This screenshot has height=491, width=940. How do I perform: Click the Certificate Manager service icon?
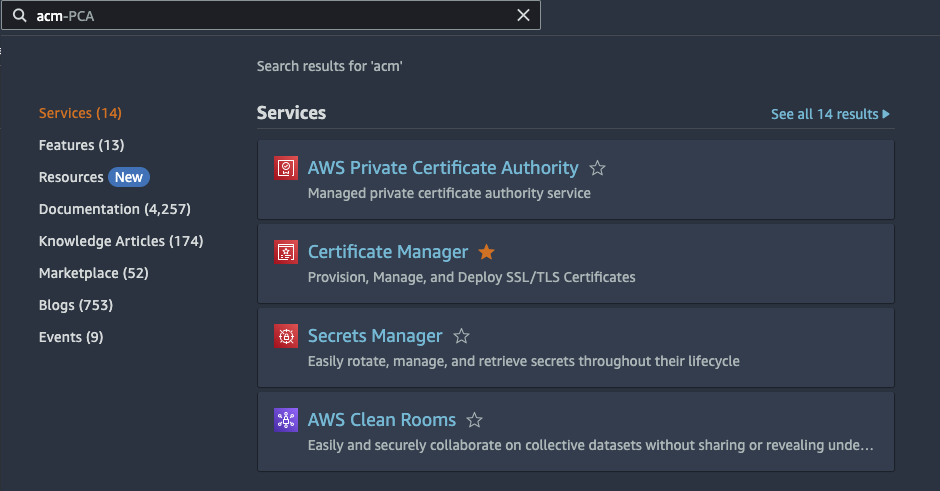pyautogui.click(x=286, y=252)
